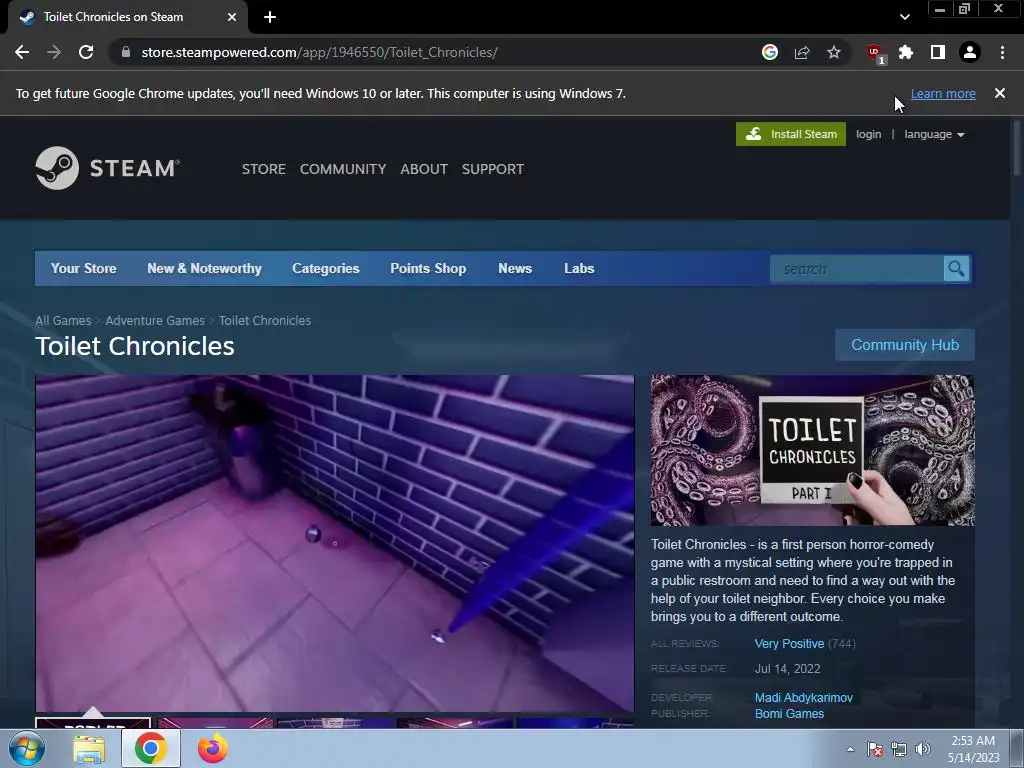Open the language dropdown
This screenshot has width=1024, height=768.
point(934,134)
